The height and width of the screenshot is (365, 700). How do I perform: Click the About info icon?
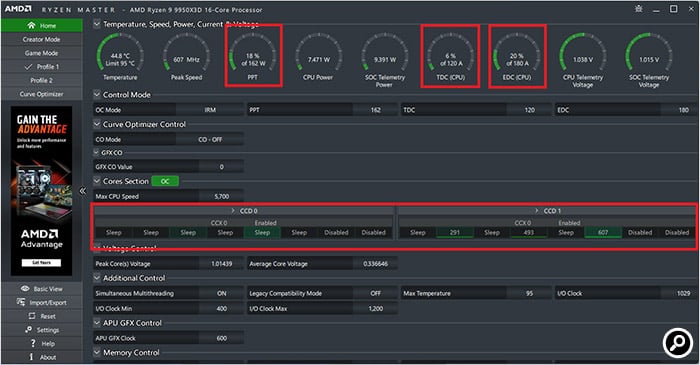pyautogui.click(x=31, y=357)
